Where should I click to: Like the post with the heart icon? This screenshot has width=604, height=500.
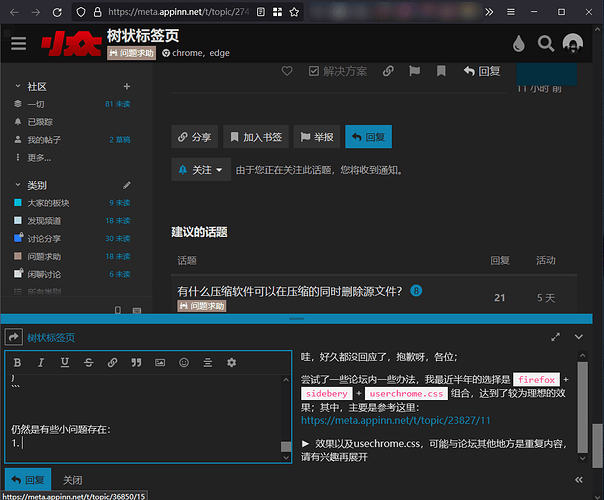click(x=287, y=71)
